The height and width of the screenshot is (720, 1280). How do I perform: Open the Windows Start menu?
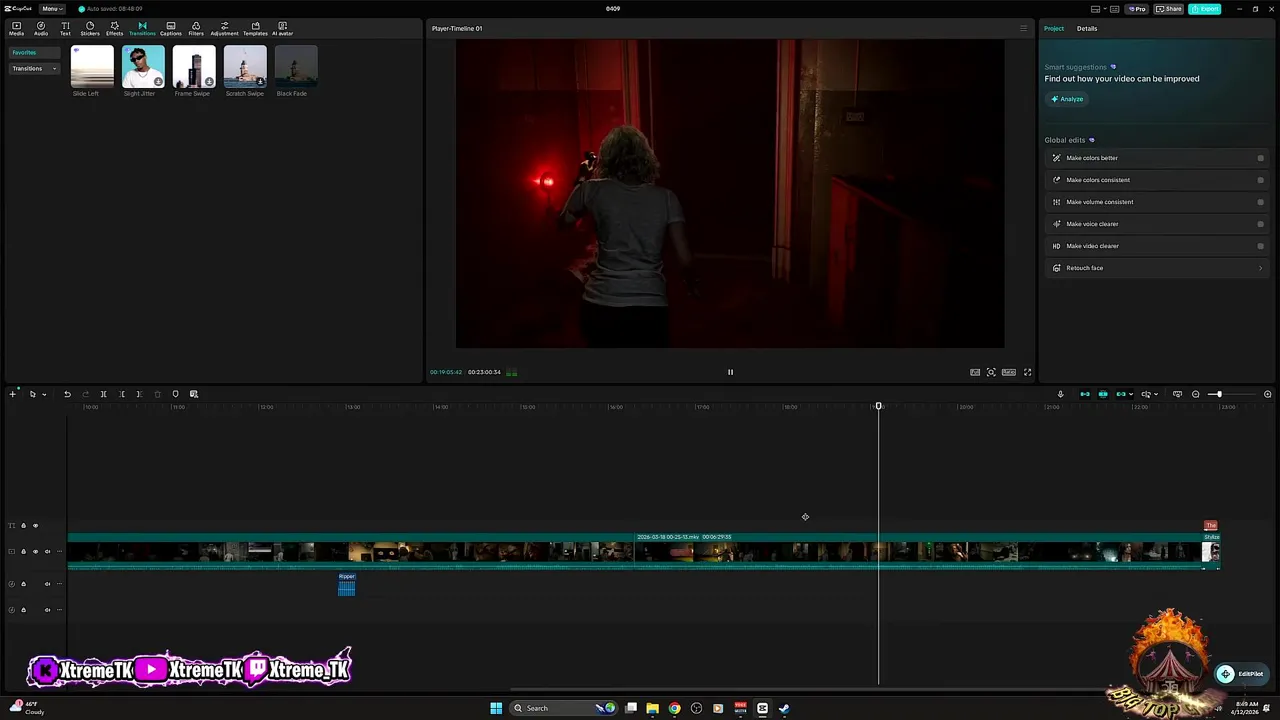click(496, 708)
